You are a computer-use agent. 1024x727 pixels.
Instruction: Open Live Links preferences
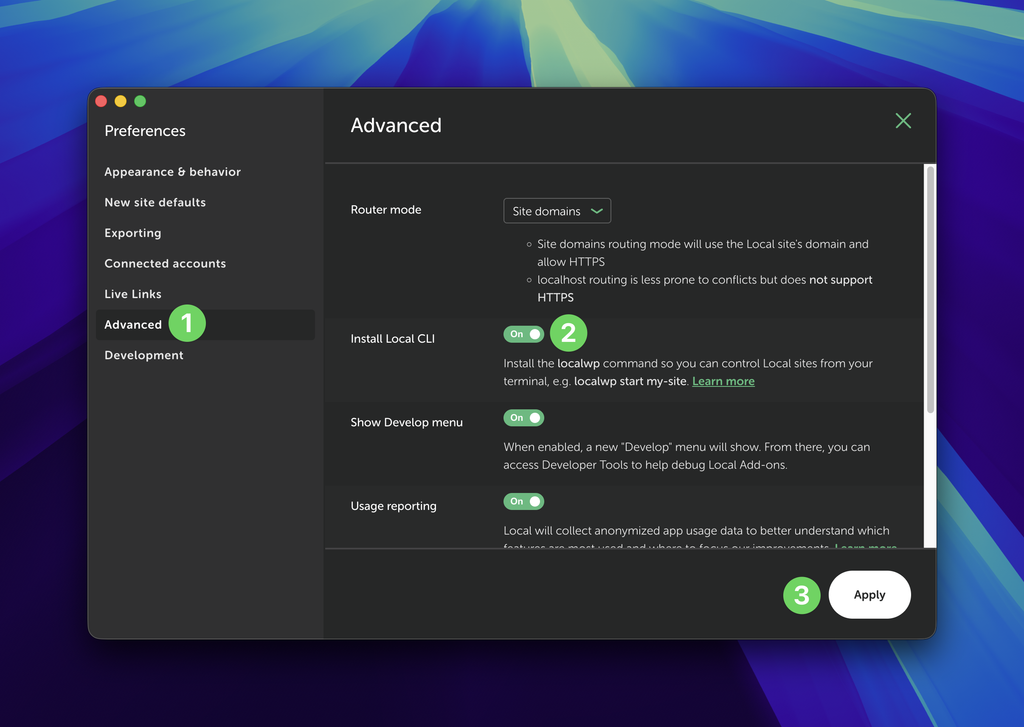[x=133, y=294]
